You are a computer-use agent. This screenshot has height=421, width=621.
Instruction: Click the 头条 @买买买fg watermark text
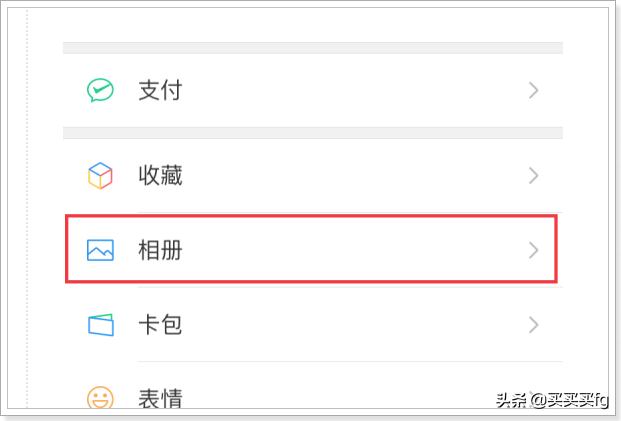[x=552, y=400]
